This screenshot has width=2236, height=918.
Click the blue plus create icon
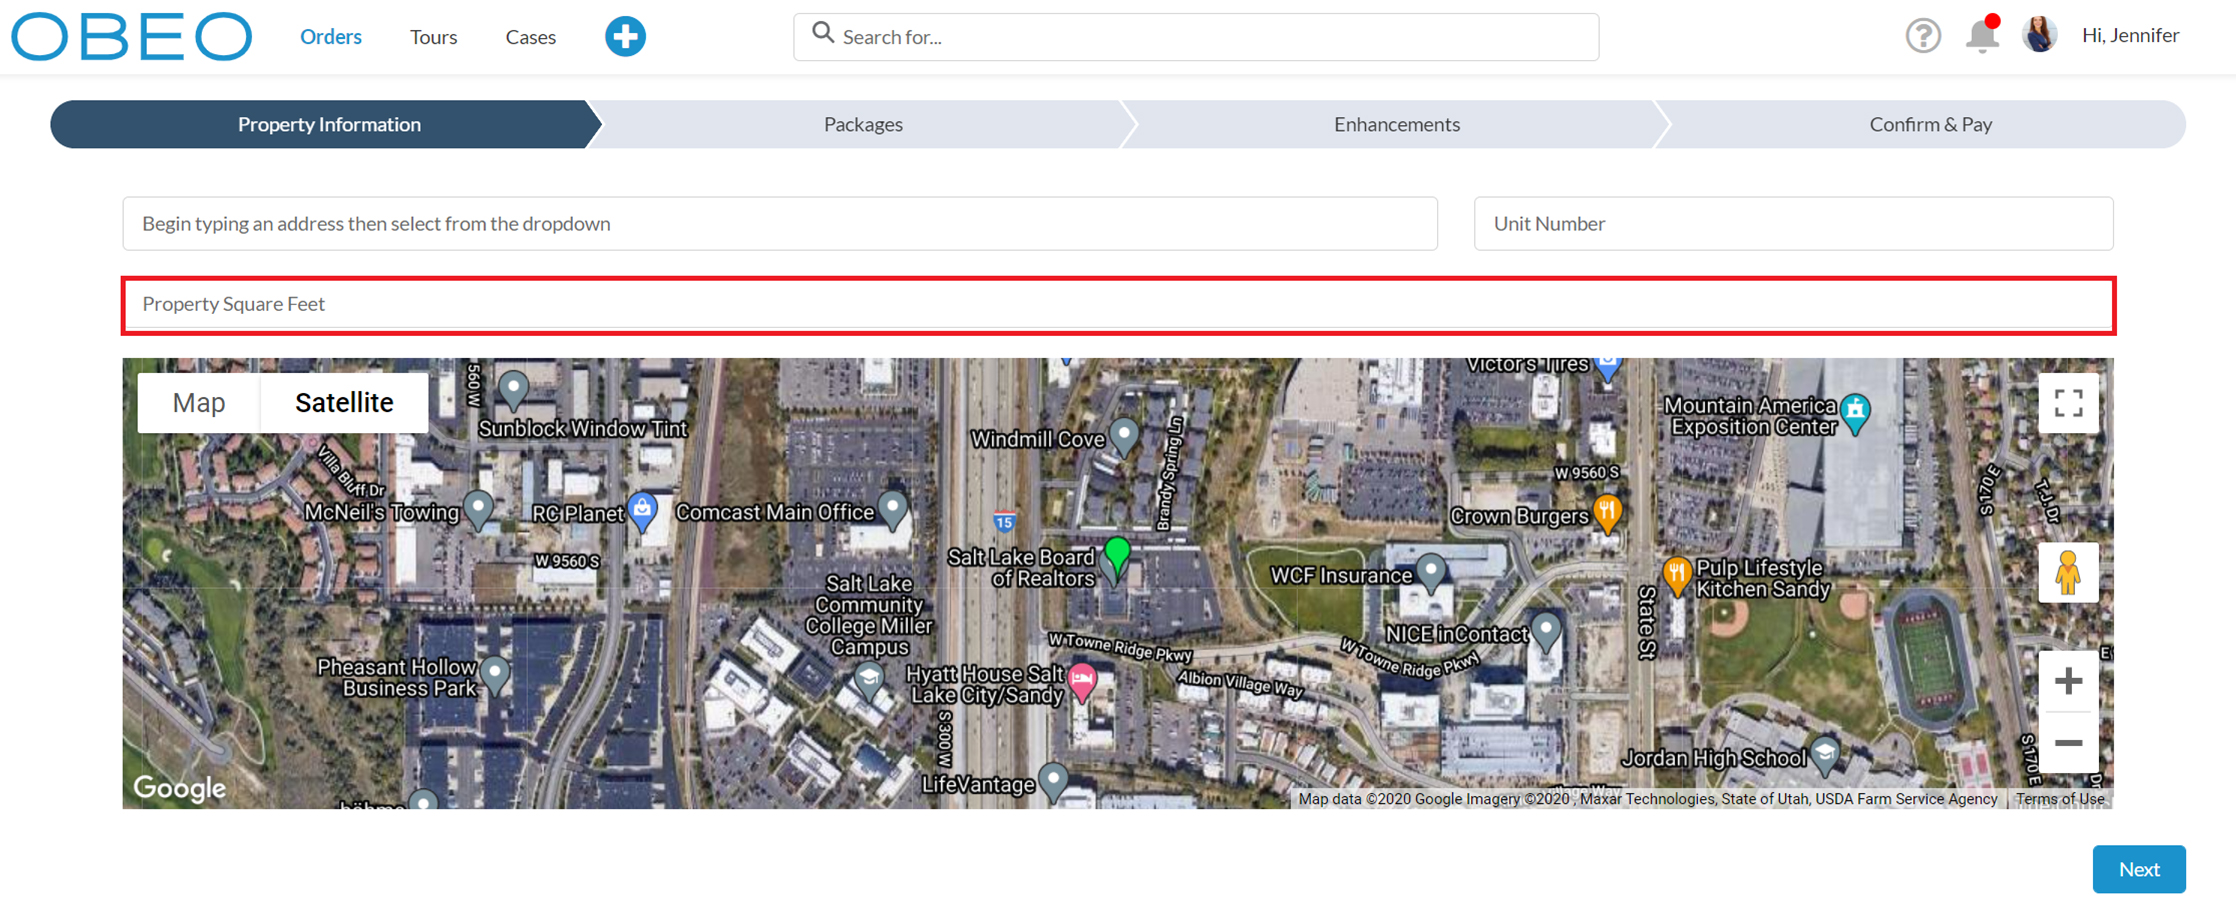click(625, 36)
